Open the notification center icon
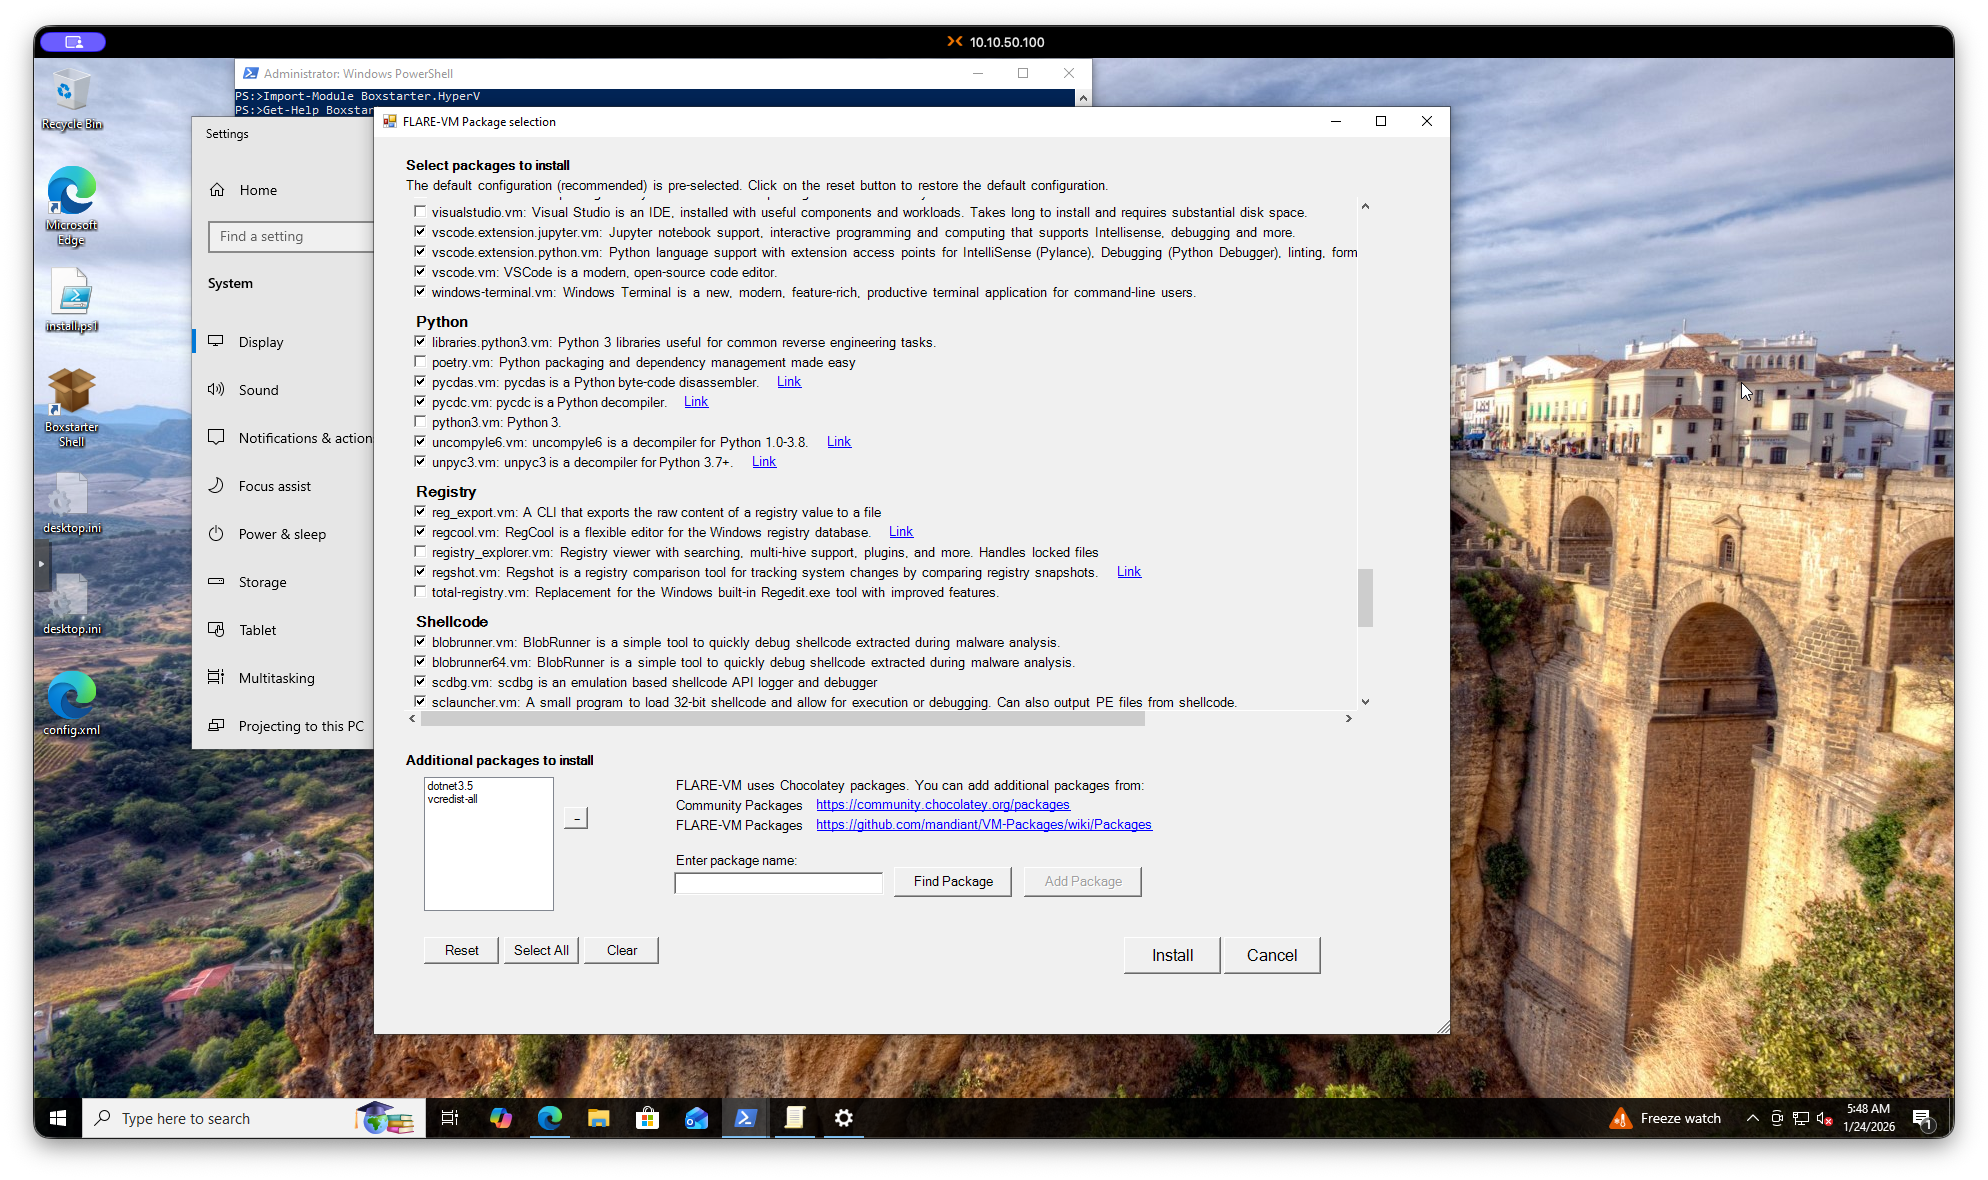The height and width of the screenshot is (1180, 1988). pyautogui.click(x=1921, y=1118)
